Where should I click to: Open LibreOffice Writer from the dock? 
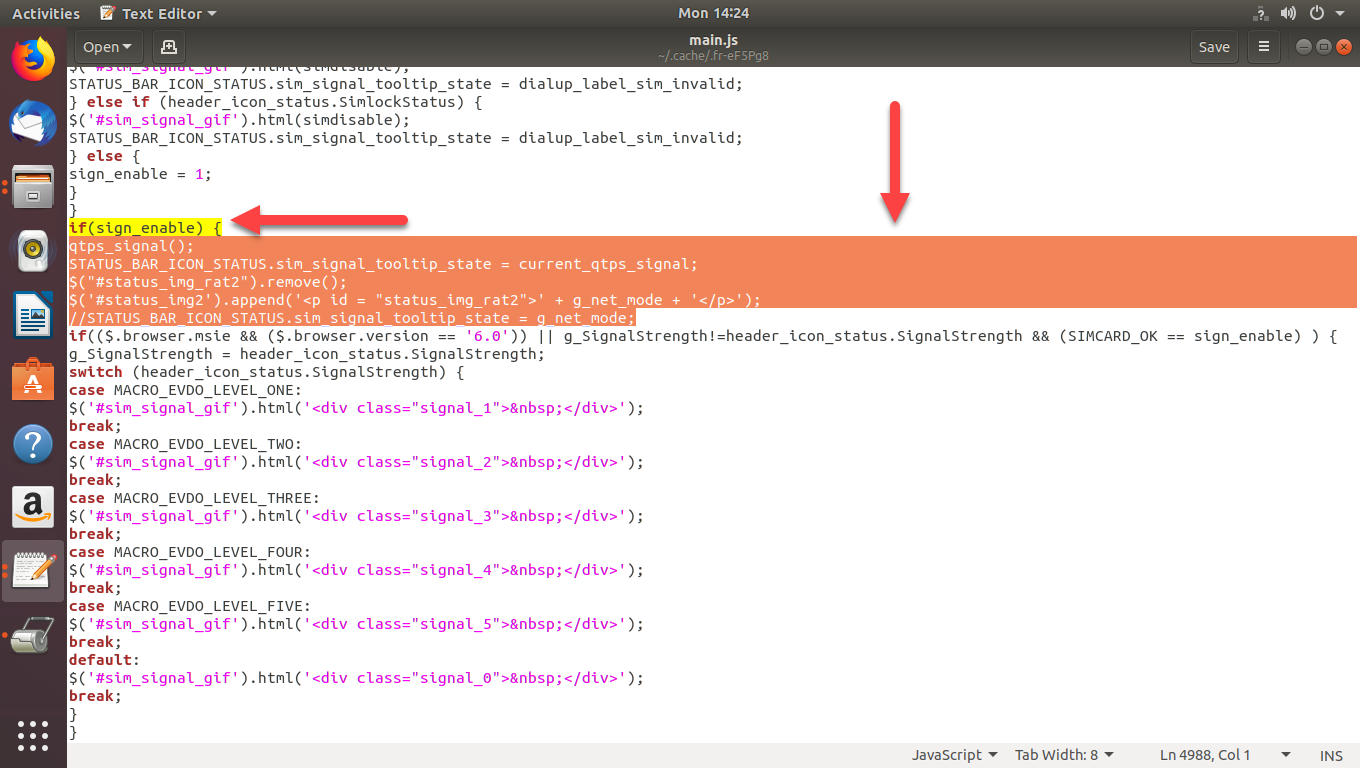[33, 315]
